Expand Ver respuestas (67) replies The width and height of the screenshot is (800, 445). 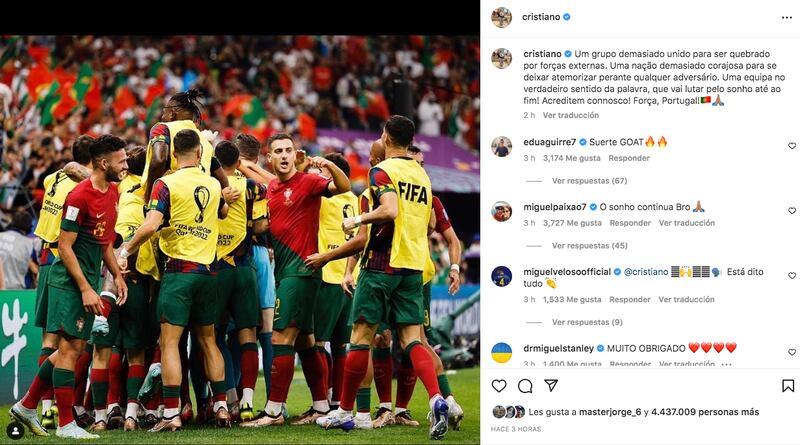click(589, 181)
